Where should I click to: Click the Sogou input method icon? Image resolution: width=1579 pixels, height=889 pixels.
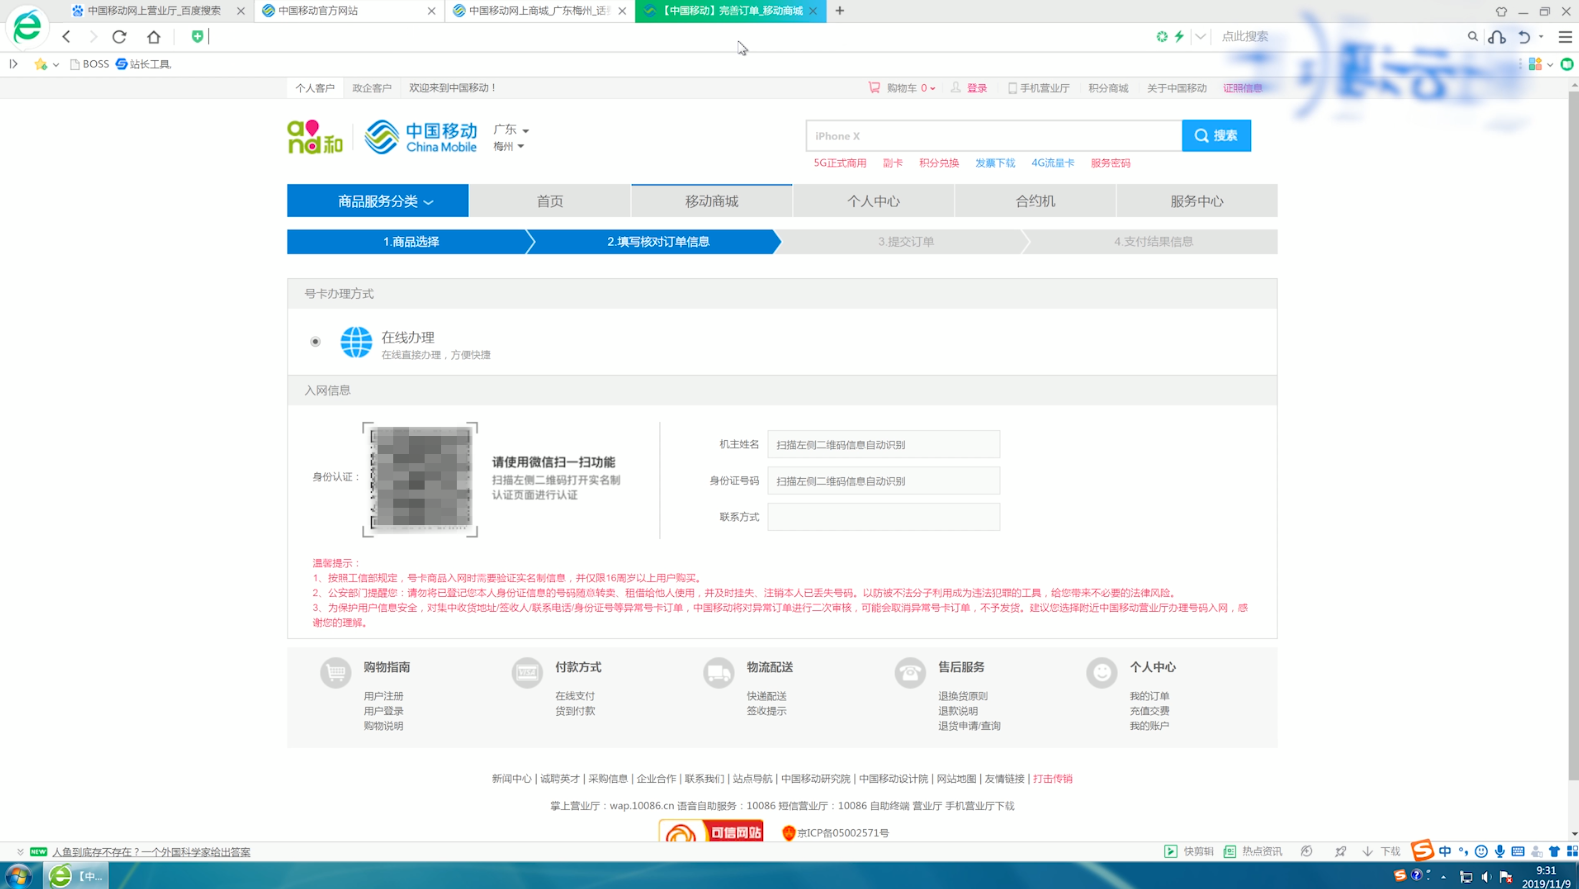tap(1422, 851)
